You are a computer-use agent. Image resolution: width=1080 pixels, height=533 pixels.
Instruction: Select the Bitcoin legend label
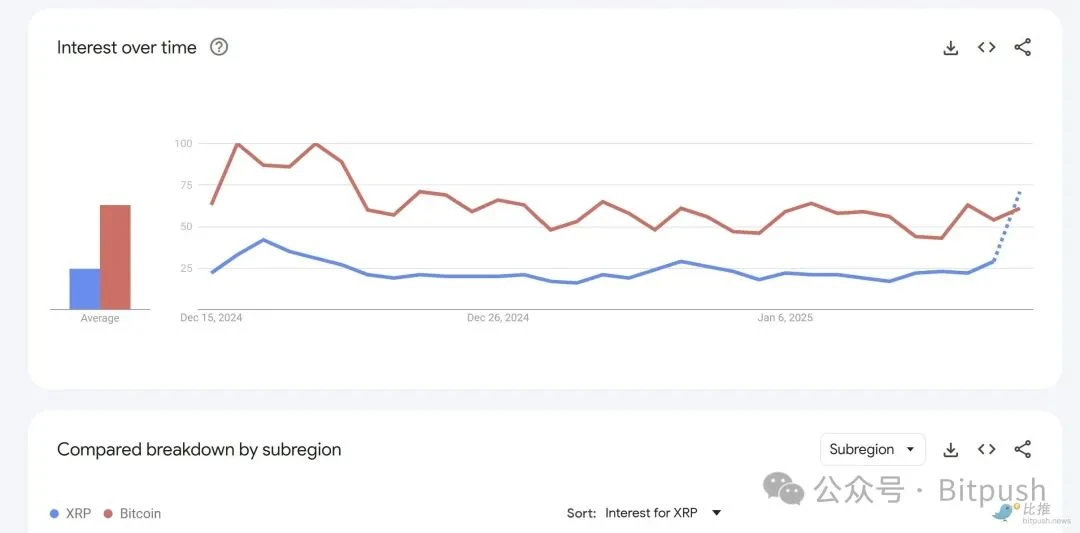[140, 514]
